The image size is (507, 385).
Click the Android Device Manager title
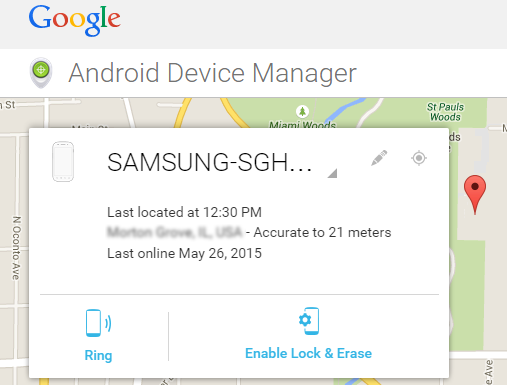tap(213, 73)
